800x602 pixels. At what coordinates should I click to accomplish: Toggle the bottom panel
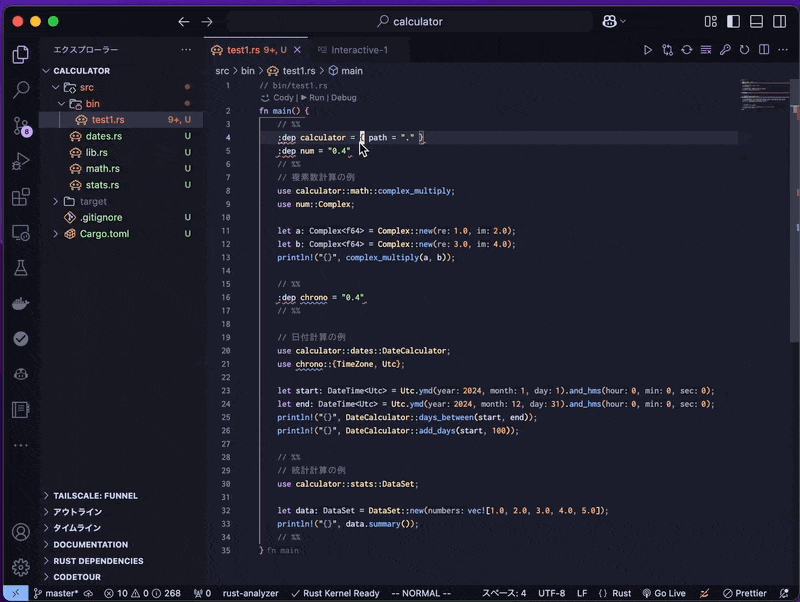pyautogui.click(x=757, y=21)
